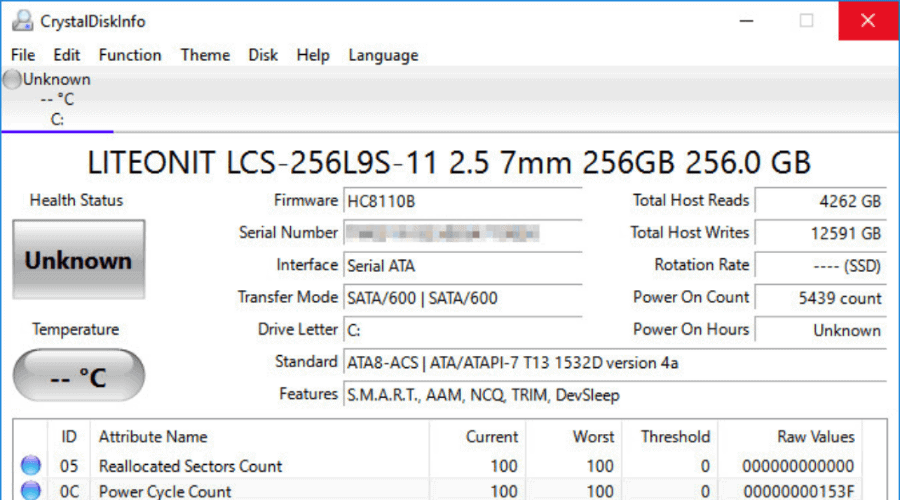The height and width of the screenshot is (500, 900).
Task: Click the Drive Letter field C:
Action: pyautogui.click(x=463, y=330)
